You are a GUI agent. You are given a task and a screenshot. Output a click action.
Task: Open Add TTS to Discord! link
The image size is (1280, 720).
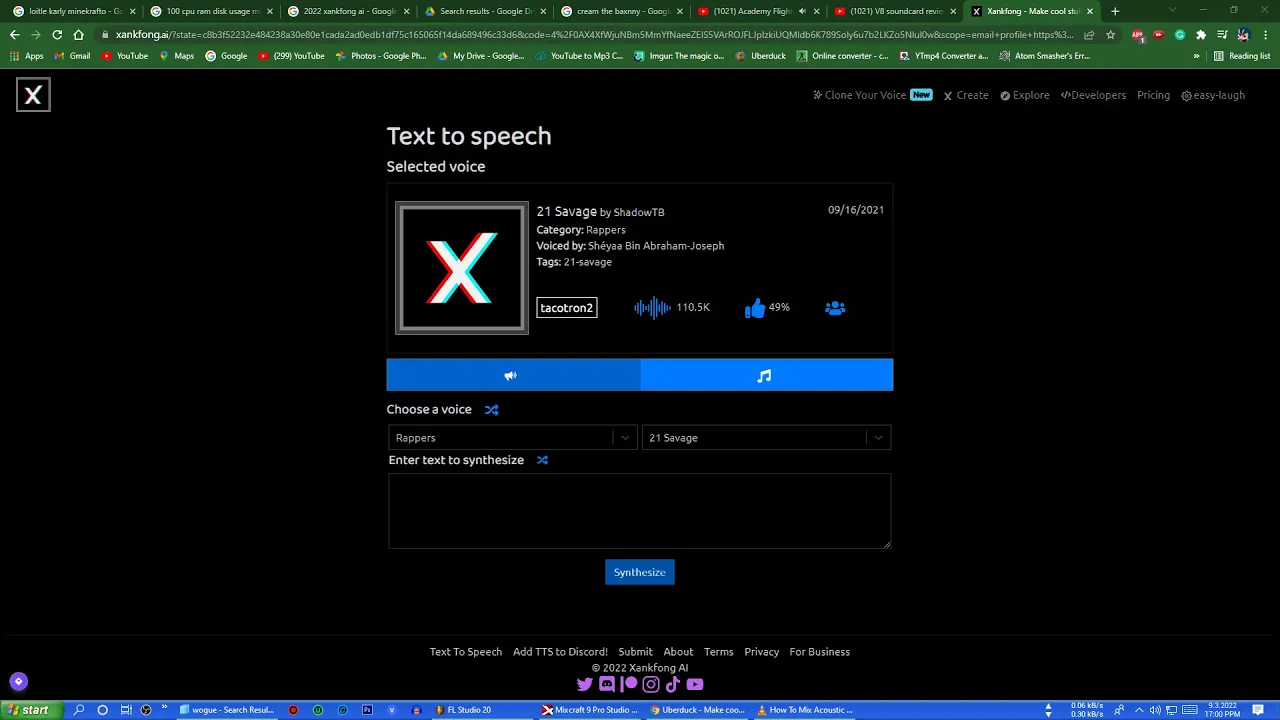tap(560, 652)
